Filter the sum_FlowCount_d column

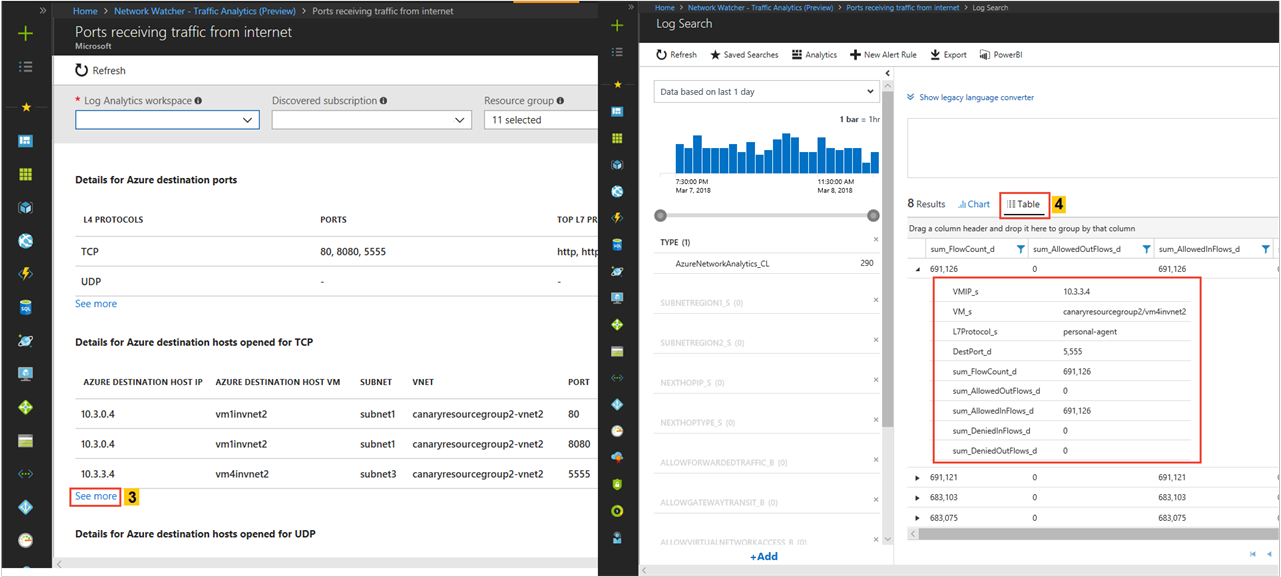pos(1021,249)
